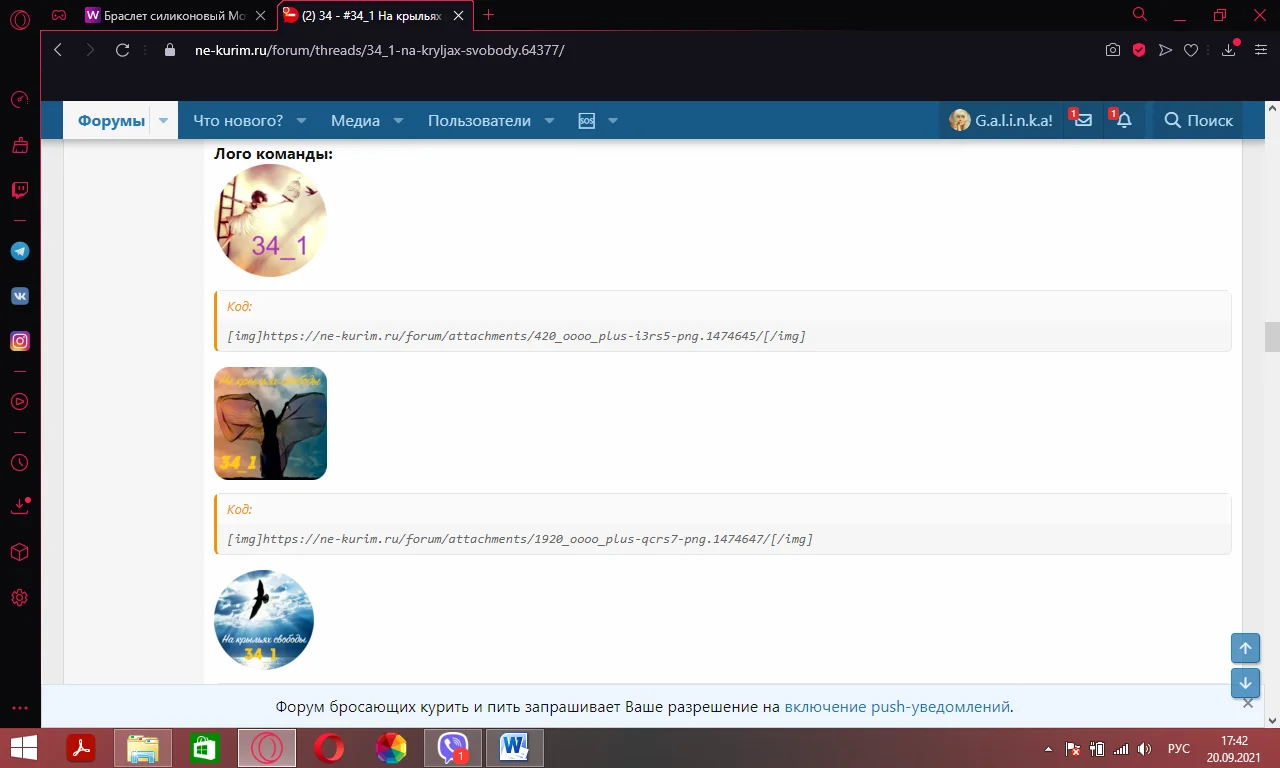Open File Explorer from taskbar
The width and height of the screenshot is (1280, 768).
[143, 748]
